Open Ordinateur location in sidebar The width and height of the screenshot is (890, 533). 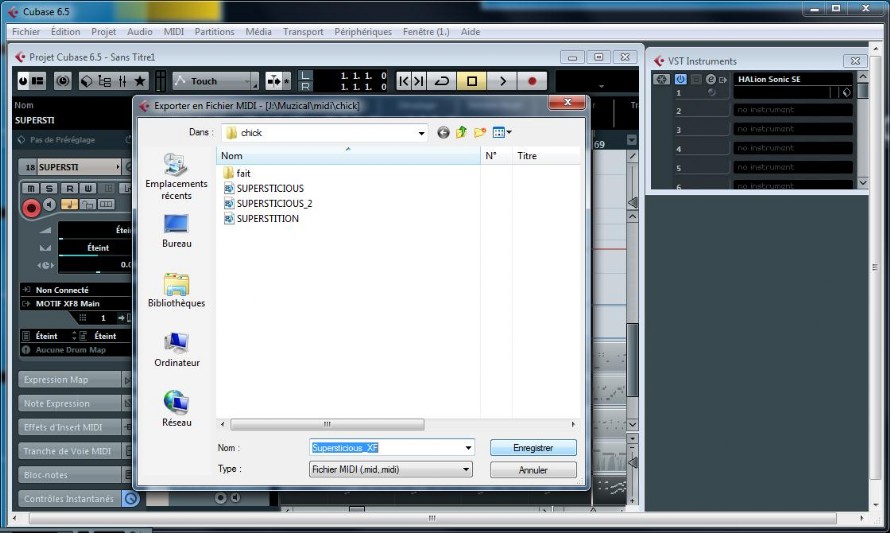point(177,350)
